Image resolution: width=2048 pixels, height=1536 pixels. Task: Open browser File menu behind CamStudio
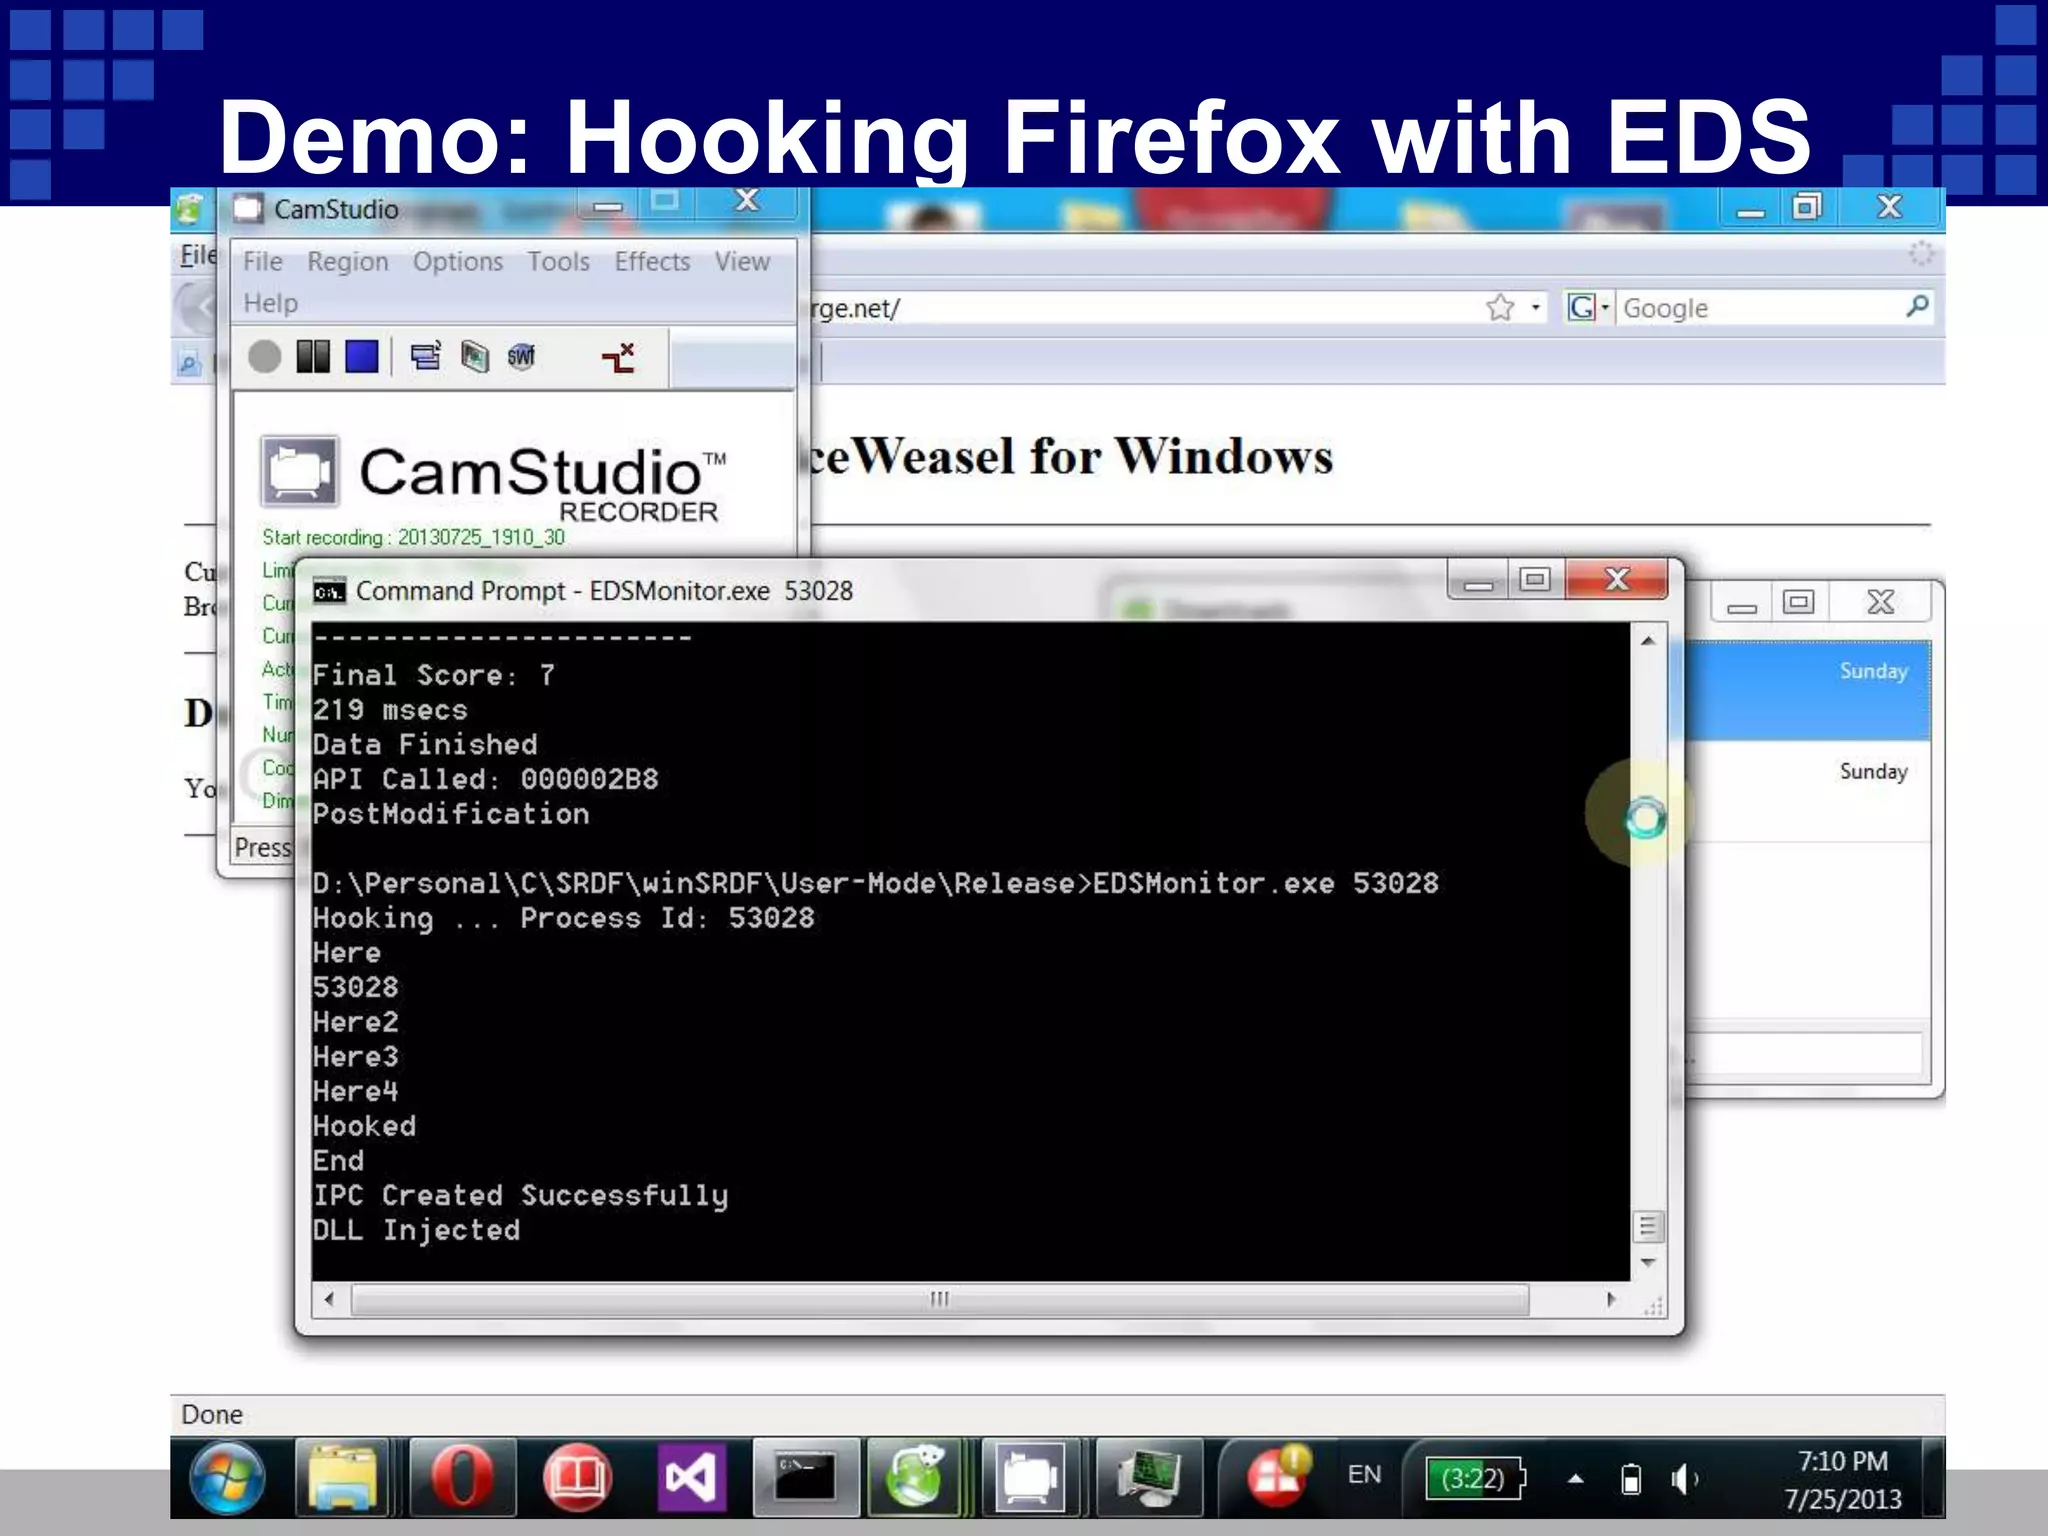pyautogui.click(x=197, y=255)
